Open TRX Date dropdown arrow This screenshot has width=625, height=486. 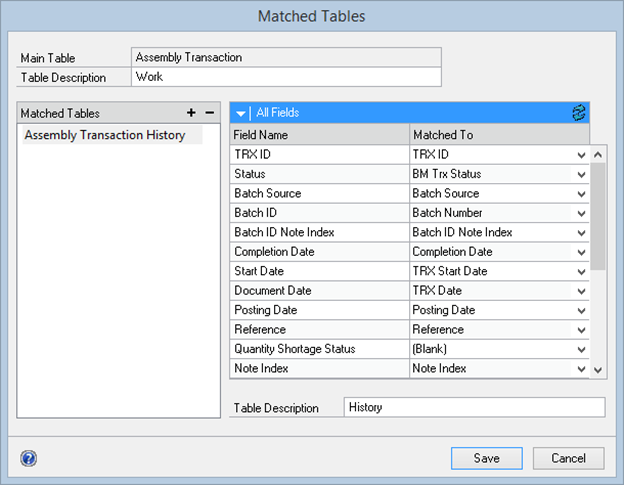pos(581,291)
